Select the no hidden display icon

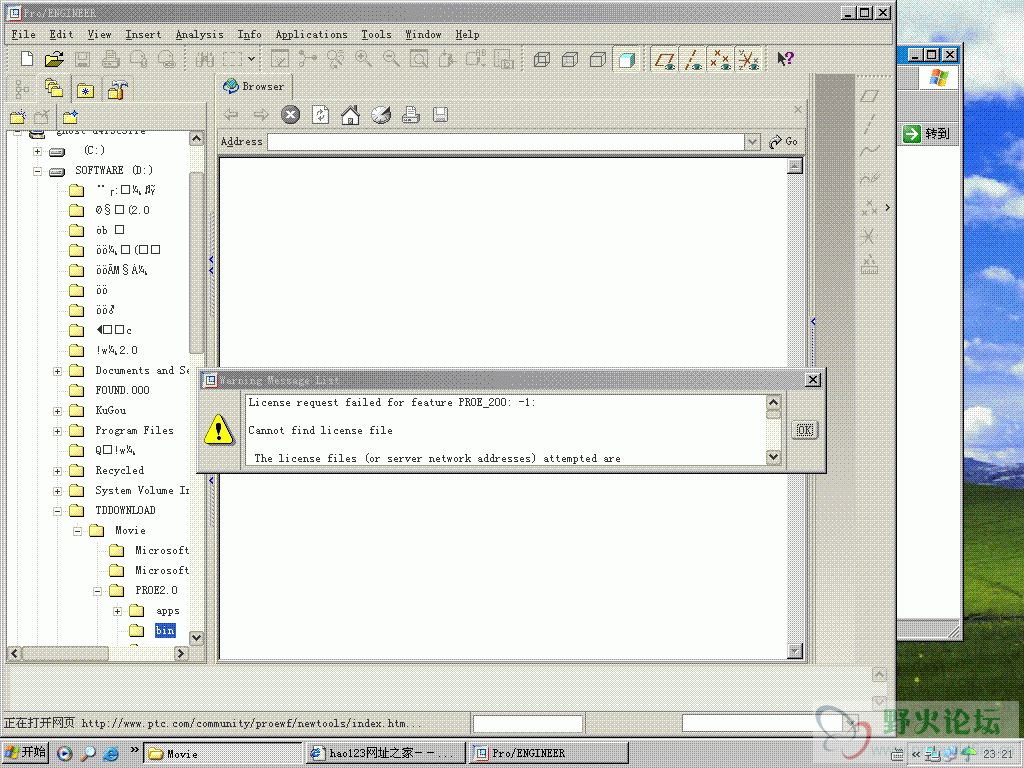pyautogui.click(x=598, y=59)
